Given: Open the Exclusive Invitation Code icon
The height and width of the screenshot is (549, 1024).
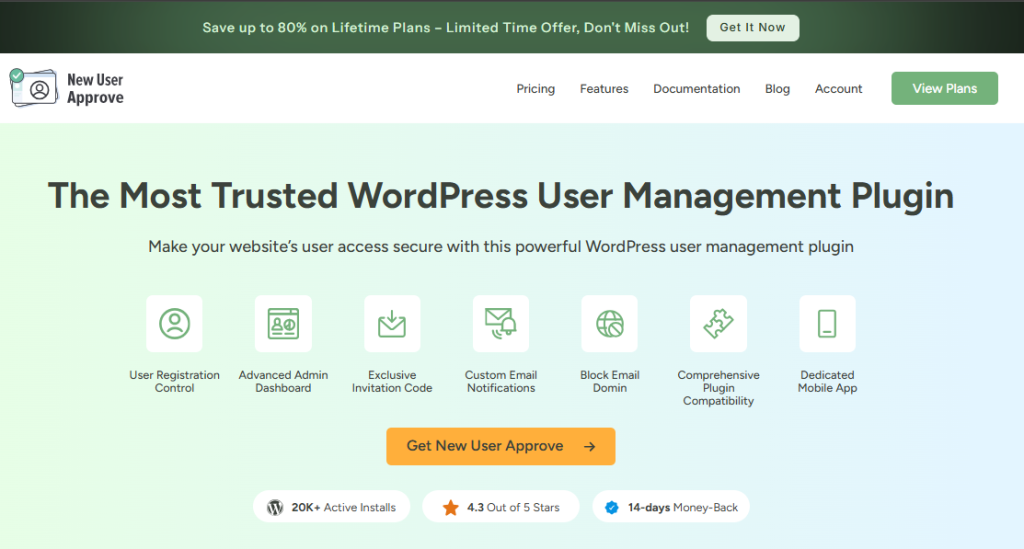Looking at the screenshot, I should tap(392, 324).
